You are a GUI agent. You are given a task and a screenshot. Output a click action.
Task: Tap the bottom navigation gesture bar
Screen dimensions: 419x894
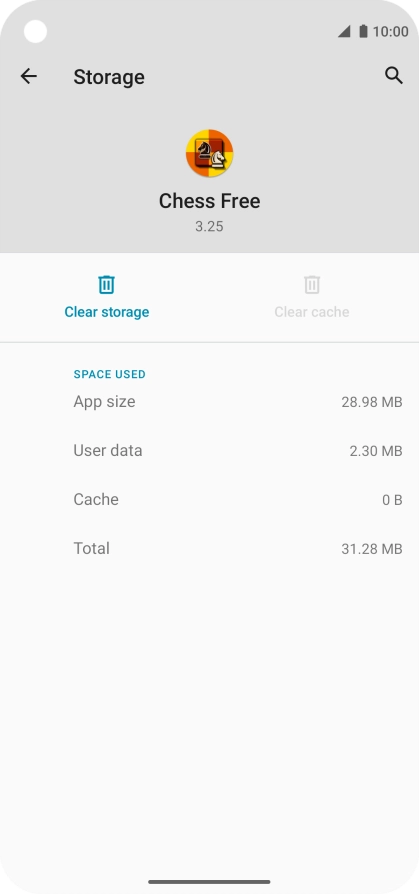[209, 881]
